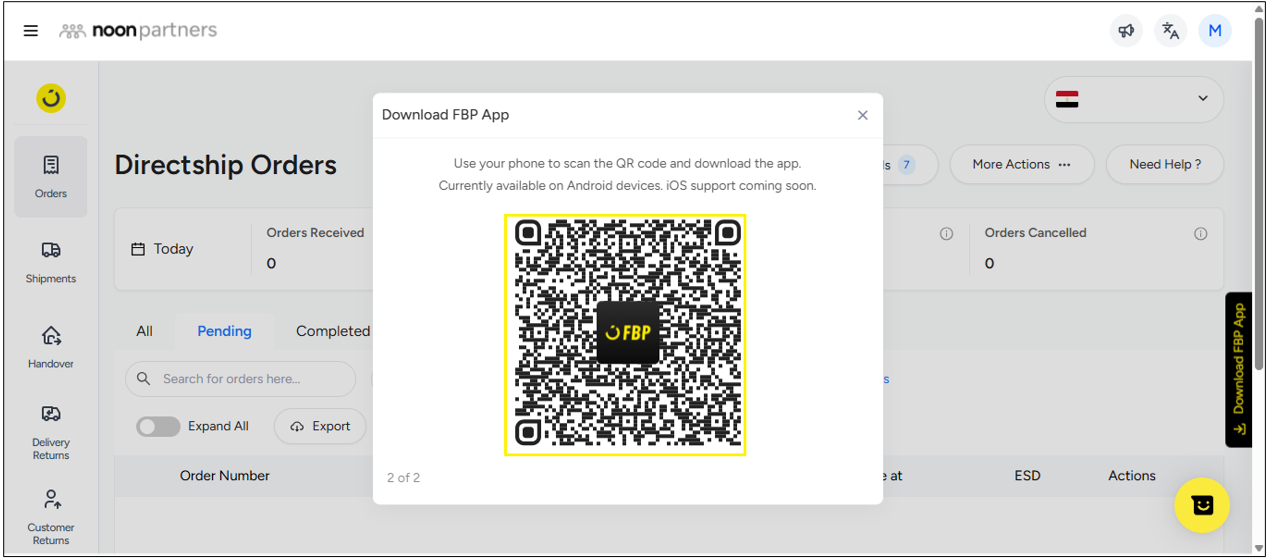Screen dimensions: 1270x560
Task: Click the yellow noon circle icon in sidebar
Action: (x=51, y=98)
